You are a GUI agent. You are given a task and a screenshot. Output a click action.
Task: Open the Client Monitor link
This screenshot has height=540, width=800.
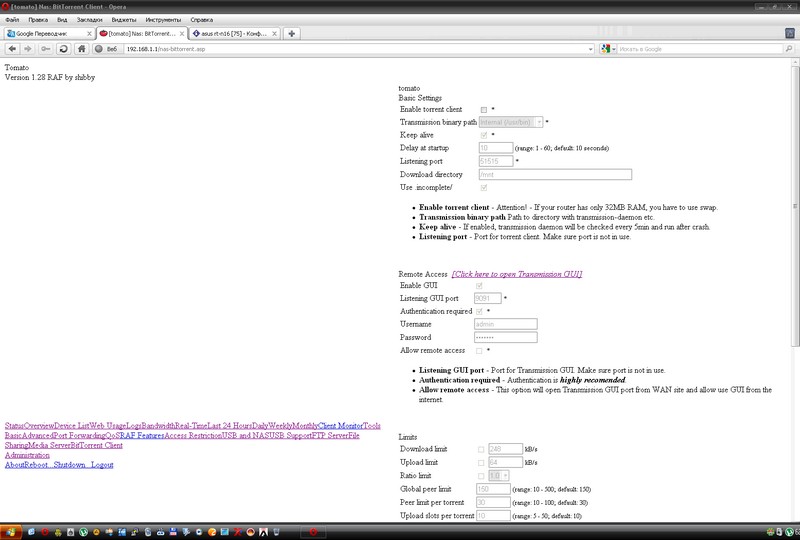(x=341, y=426)
